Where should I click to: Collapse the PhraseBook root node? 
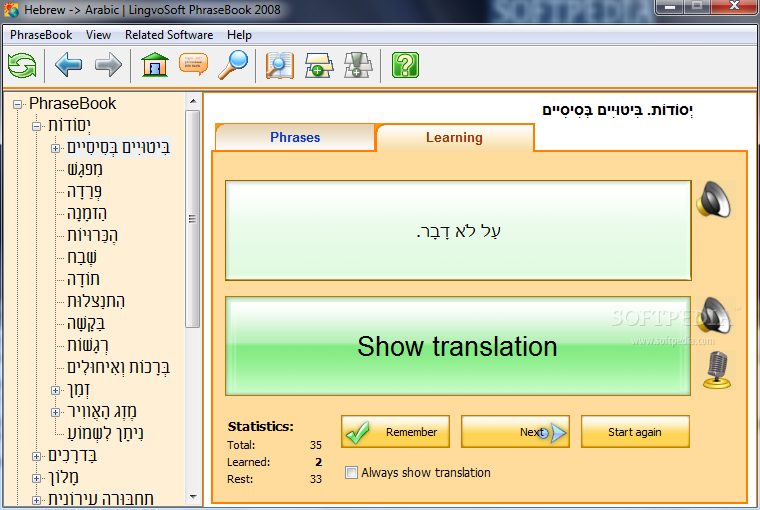[17, 104]
